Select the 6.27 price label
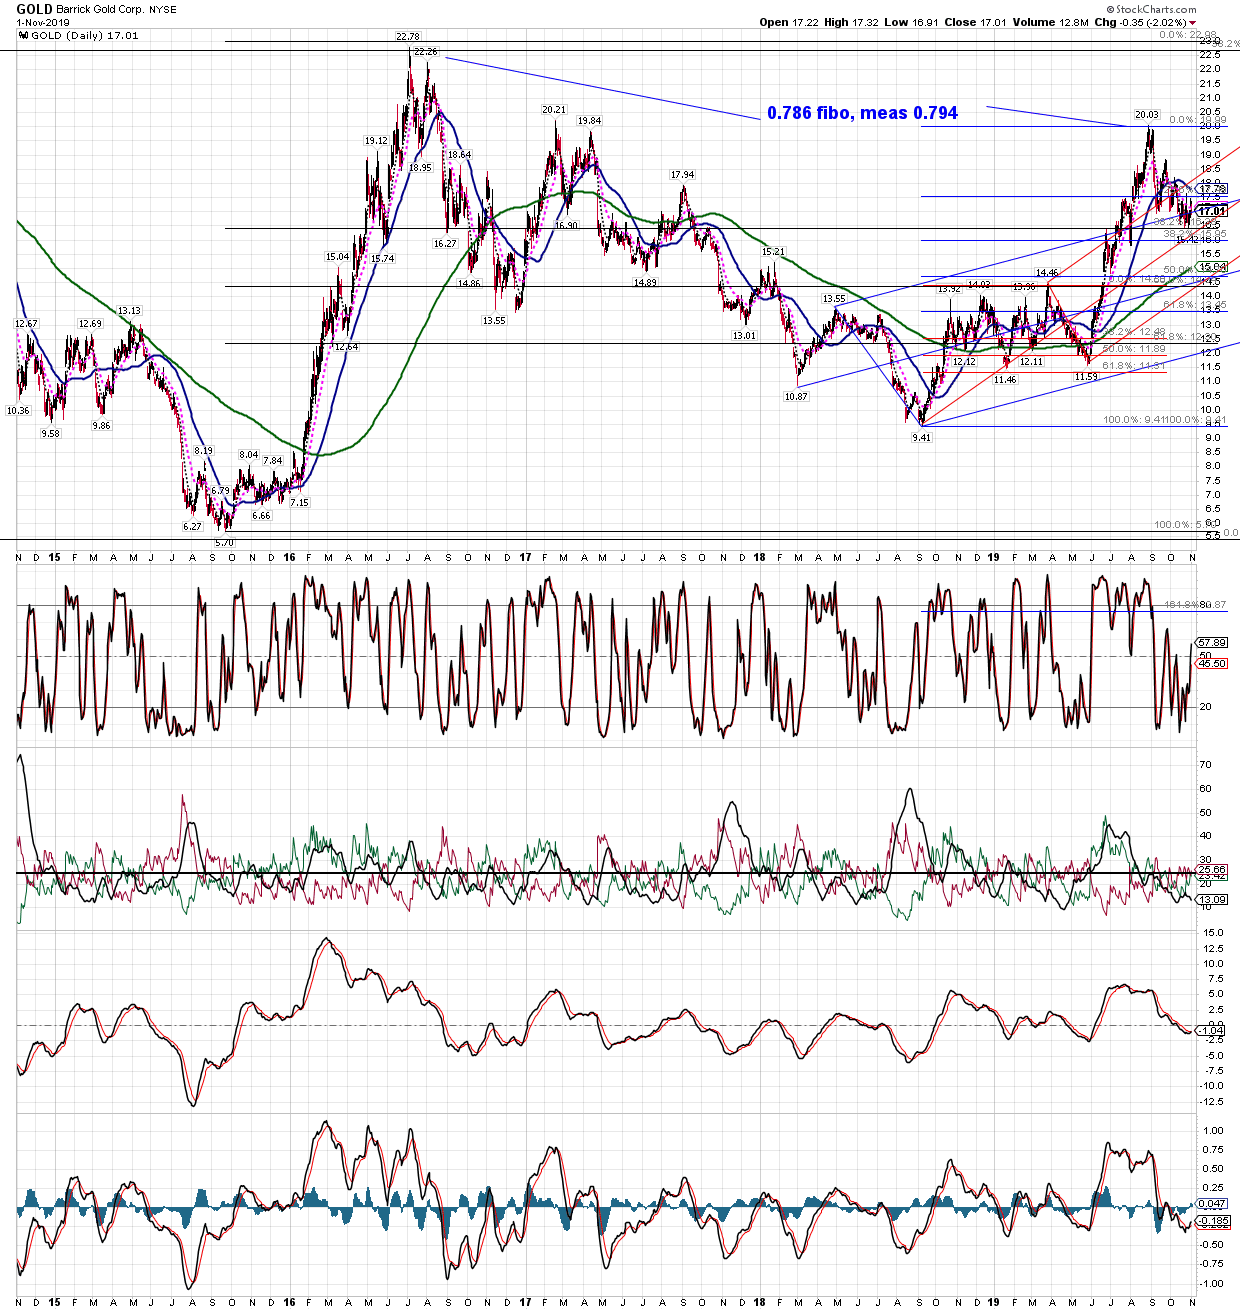 192,526
